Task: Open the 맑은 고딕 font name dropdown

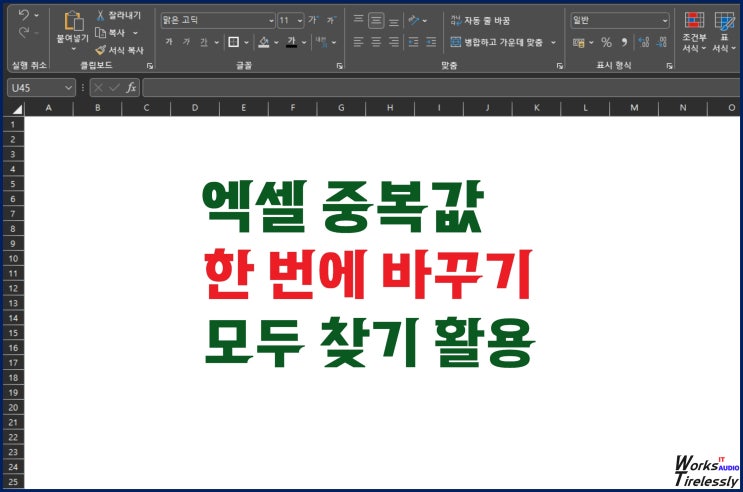Action: 271,20
